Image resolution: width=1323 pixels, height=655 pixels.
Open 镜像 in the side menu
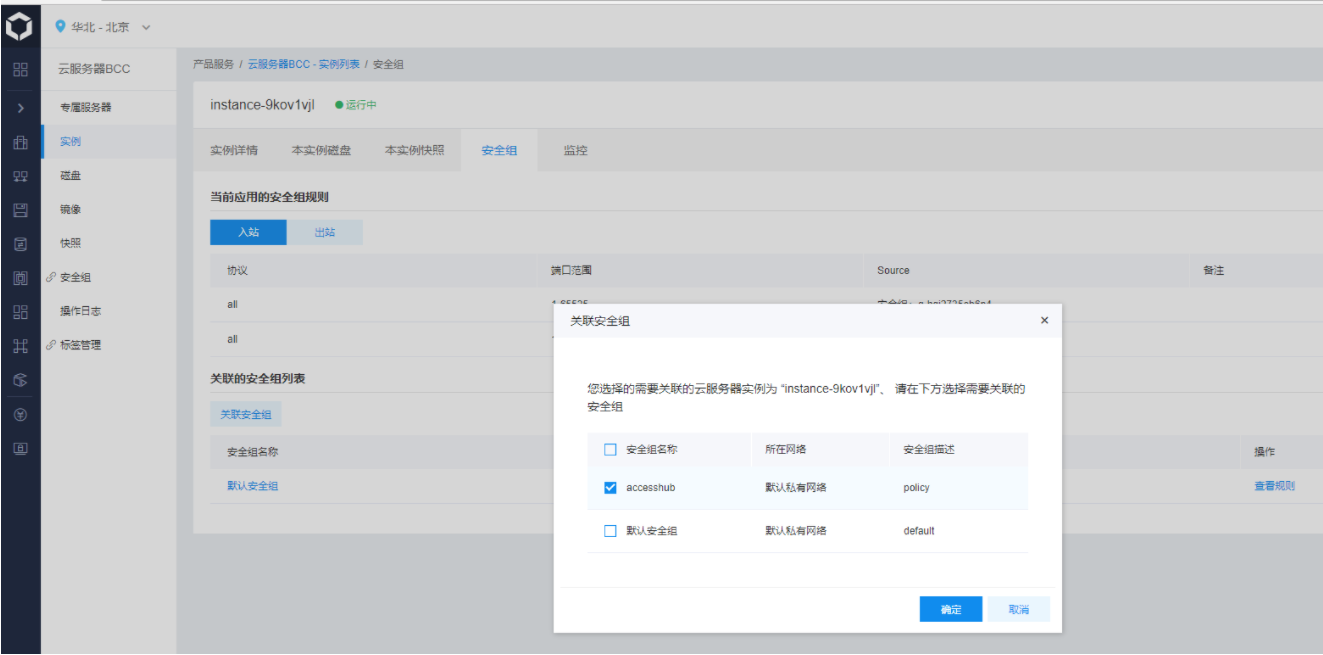pyautogui.click(x=70, y=210)
